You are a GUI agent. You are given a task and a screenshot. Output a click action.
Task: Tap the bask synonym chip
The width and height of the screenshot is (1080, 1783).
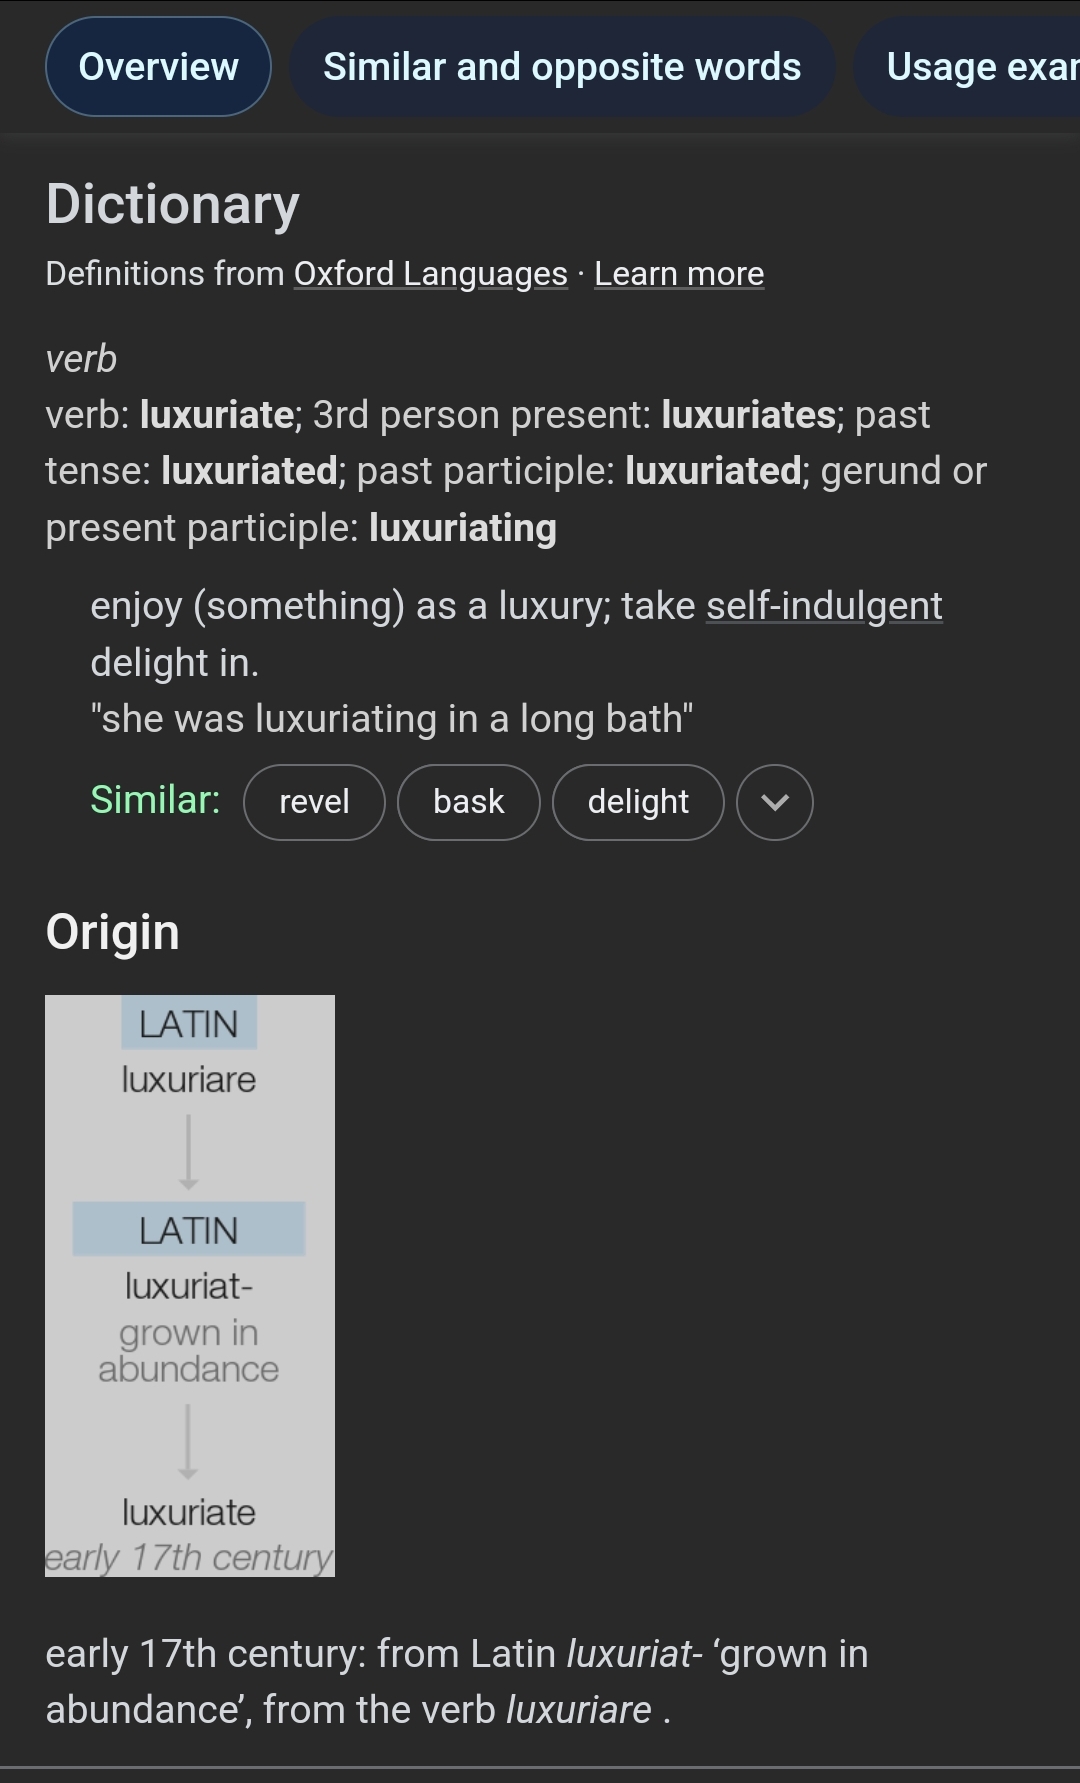[468, 802]
